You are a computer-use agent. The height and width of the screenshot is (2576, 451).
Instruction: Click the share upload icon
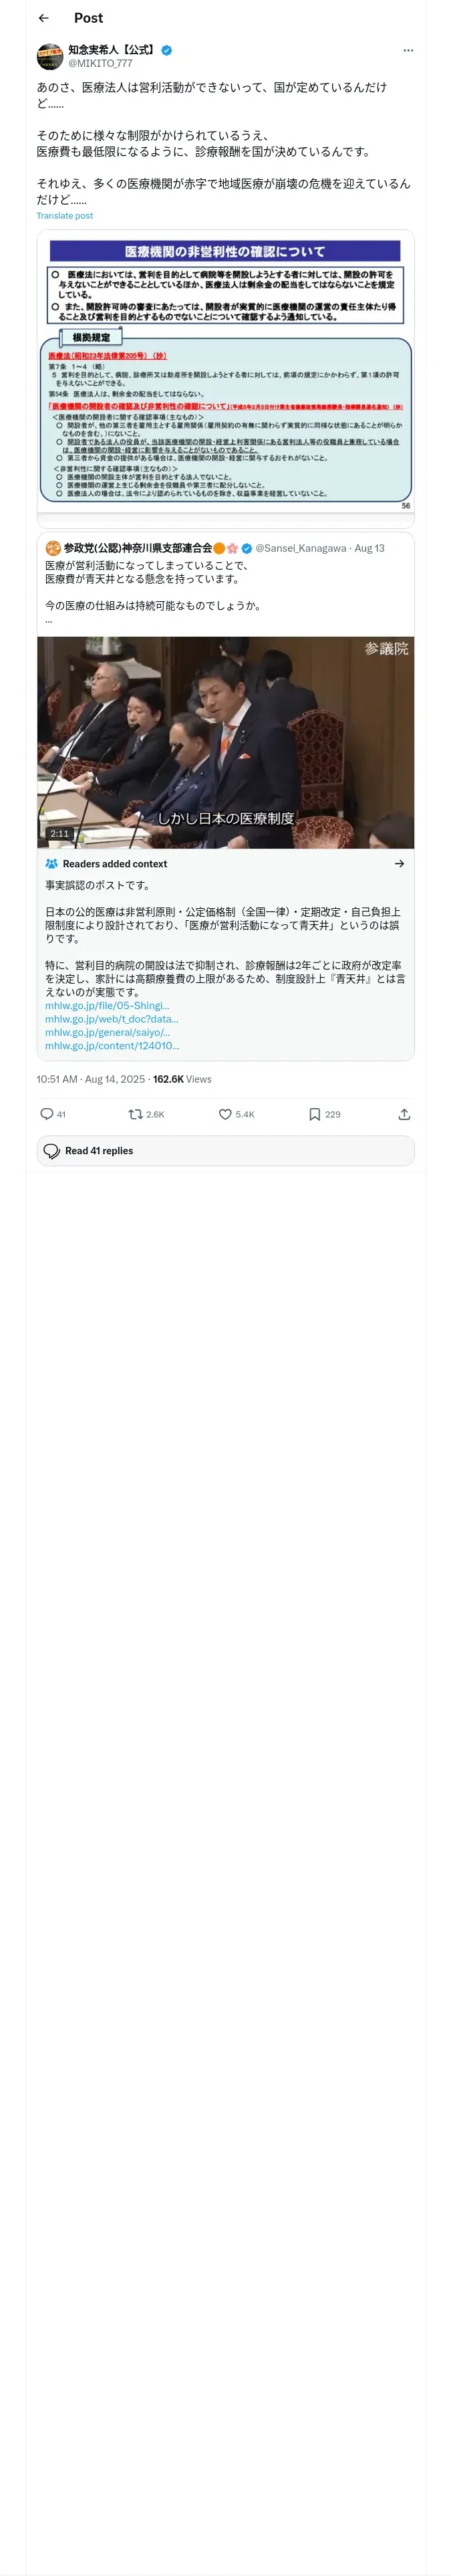(404, 1114)
